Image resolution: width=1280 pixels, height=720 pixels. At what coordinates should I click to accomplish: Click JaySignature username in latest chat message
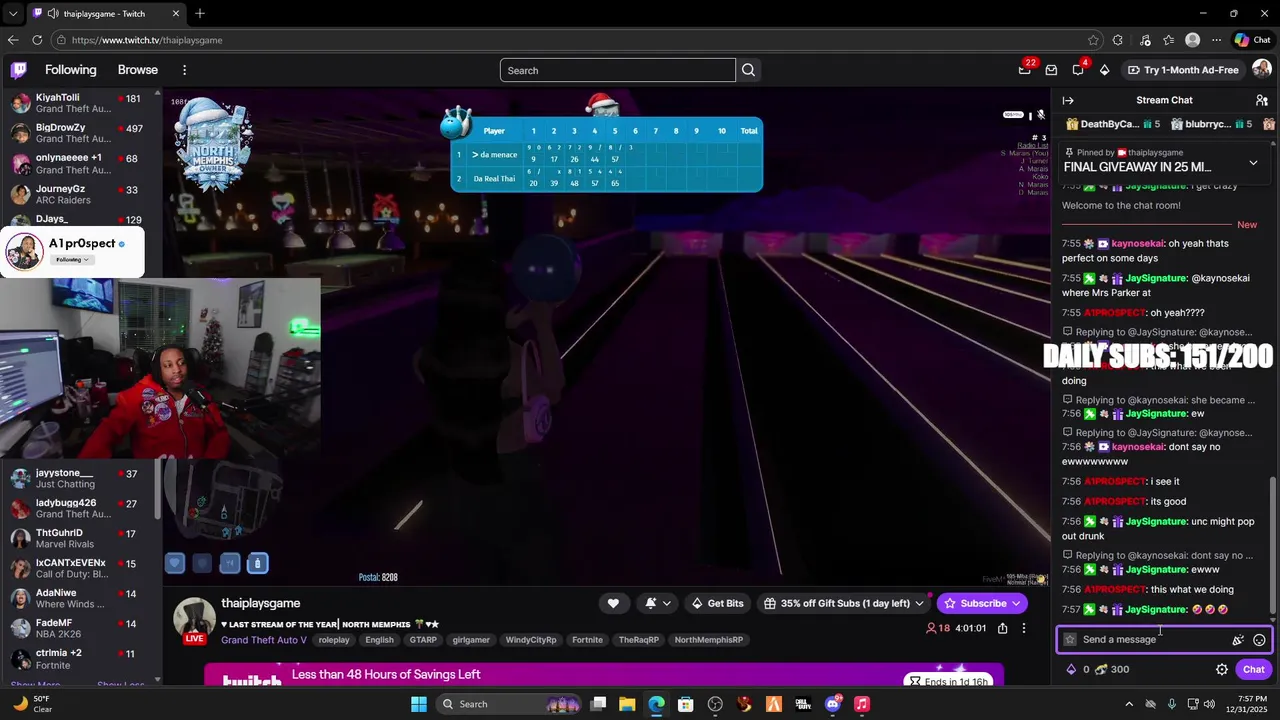(1156, 609)
